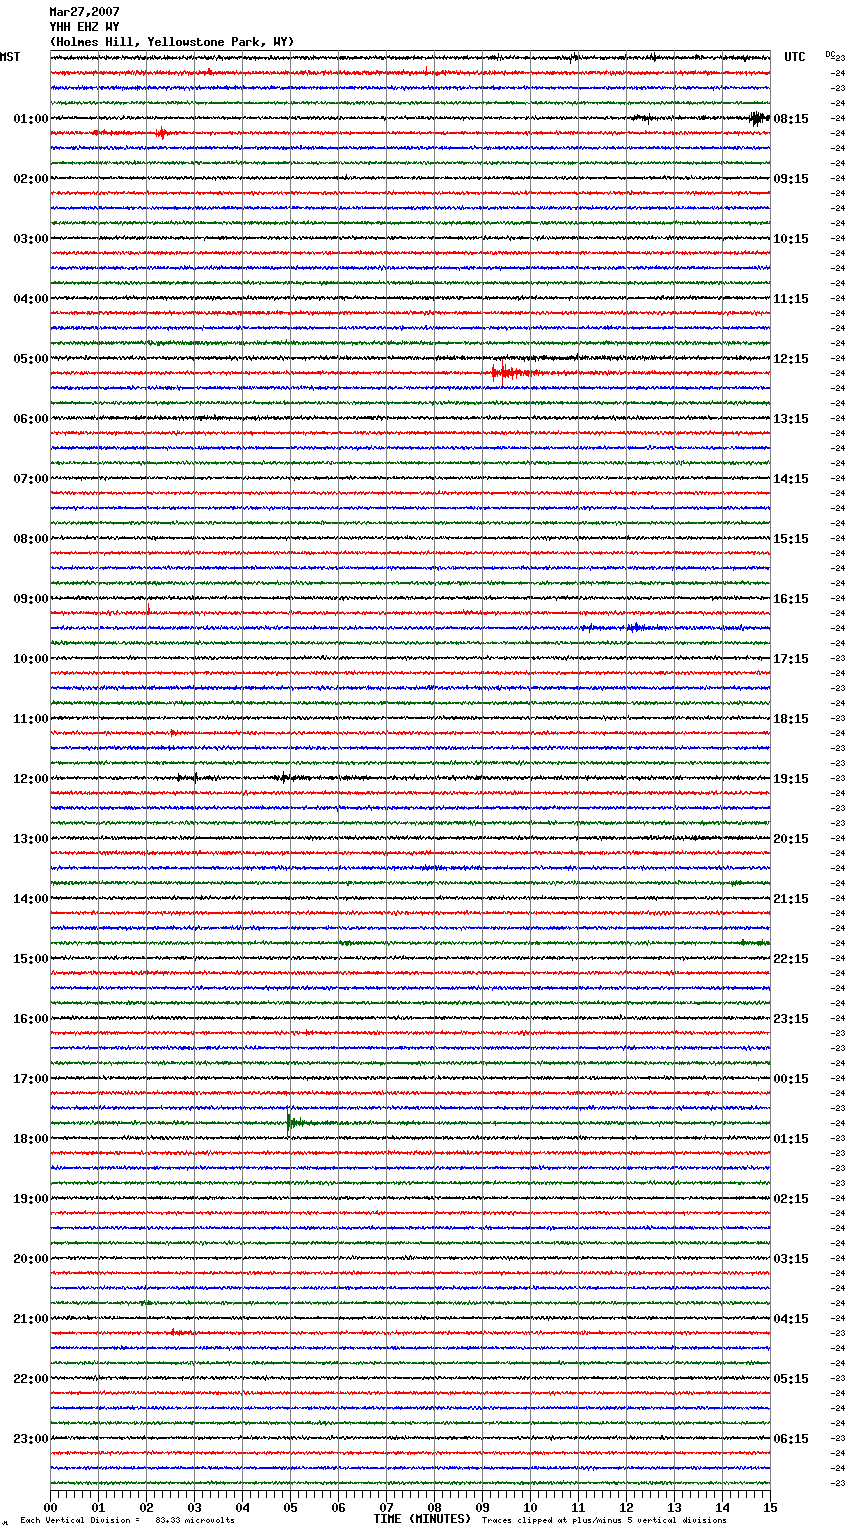Select the 23:00 MST time label
Screen dimensions: 850x1534
point(31,1439)
